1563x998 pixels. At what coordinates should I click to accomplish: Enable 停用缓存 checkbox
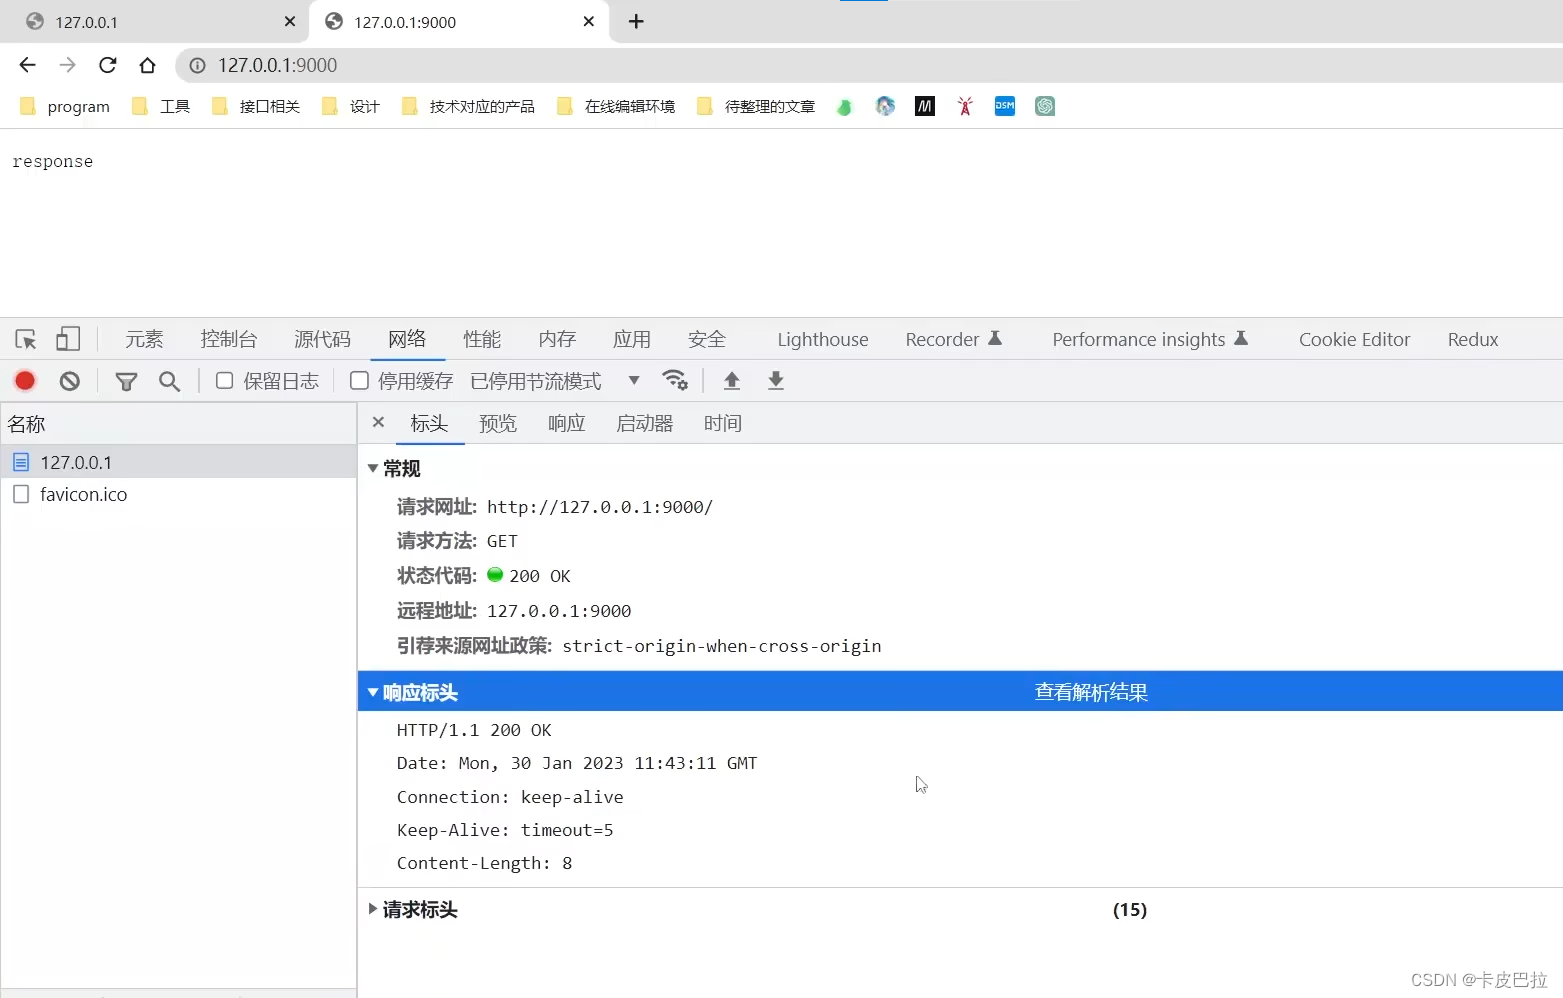tap(359, 380)
